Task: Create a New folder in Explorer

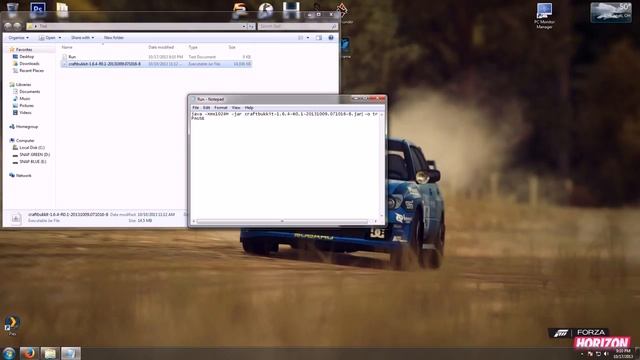Action: pos(113,38)
